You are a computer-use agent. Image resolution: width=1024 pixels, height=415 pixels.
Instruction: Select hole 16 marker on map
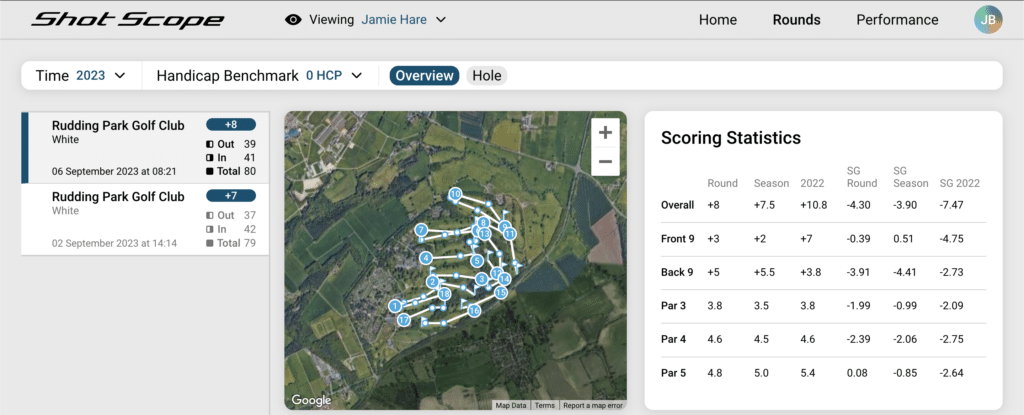[x=474, y=311]
